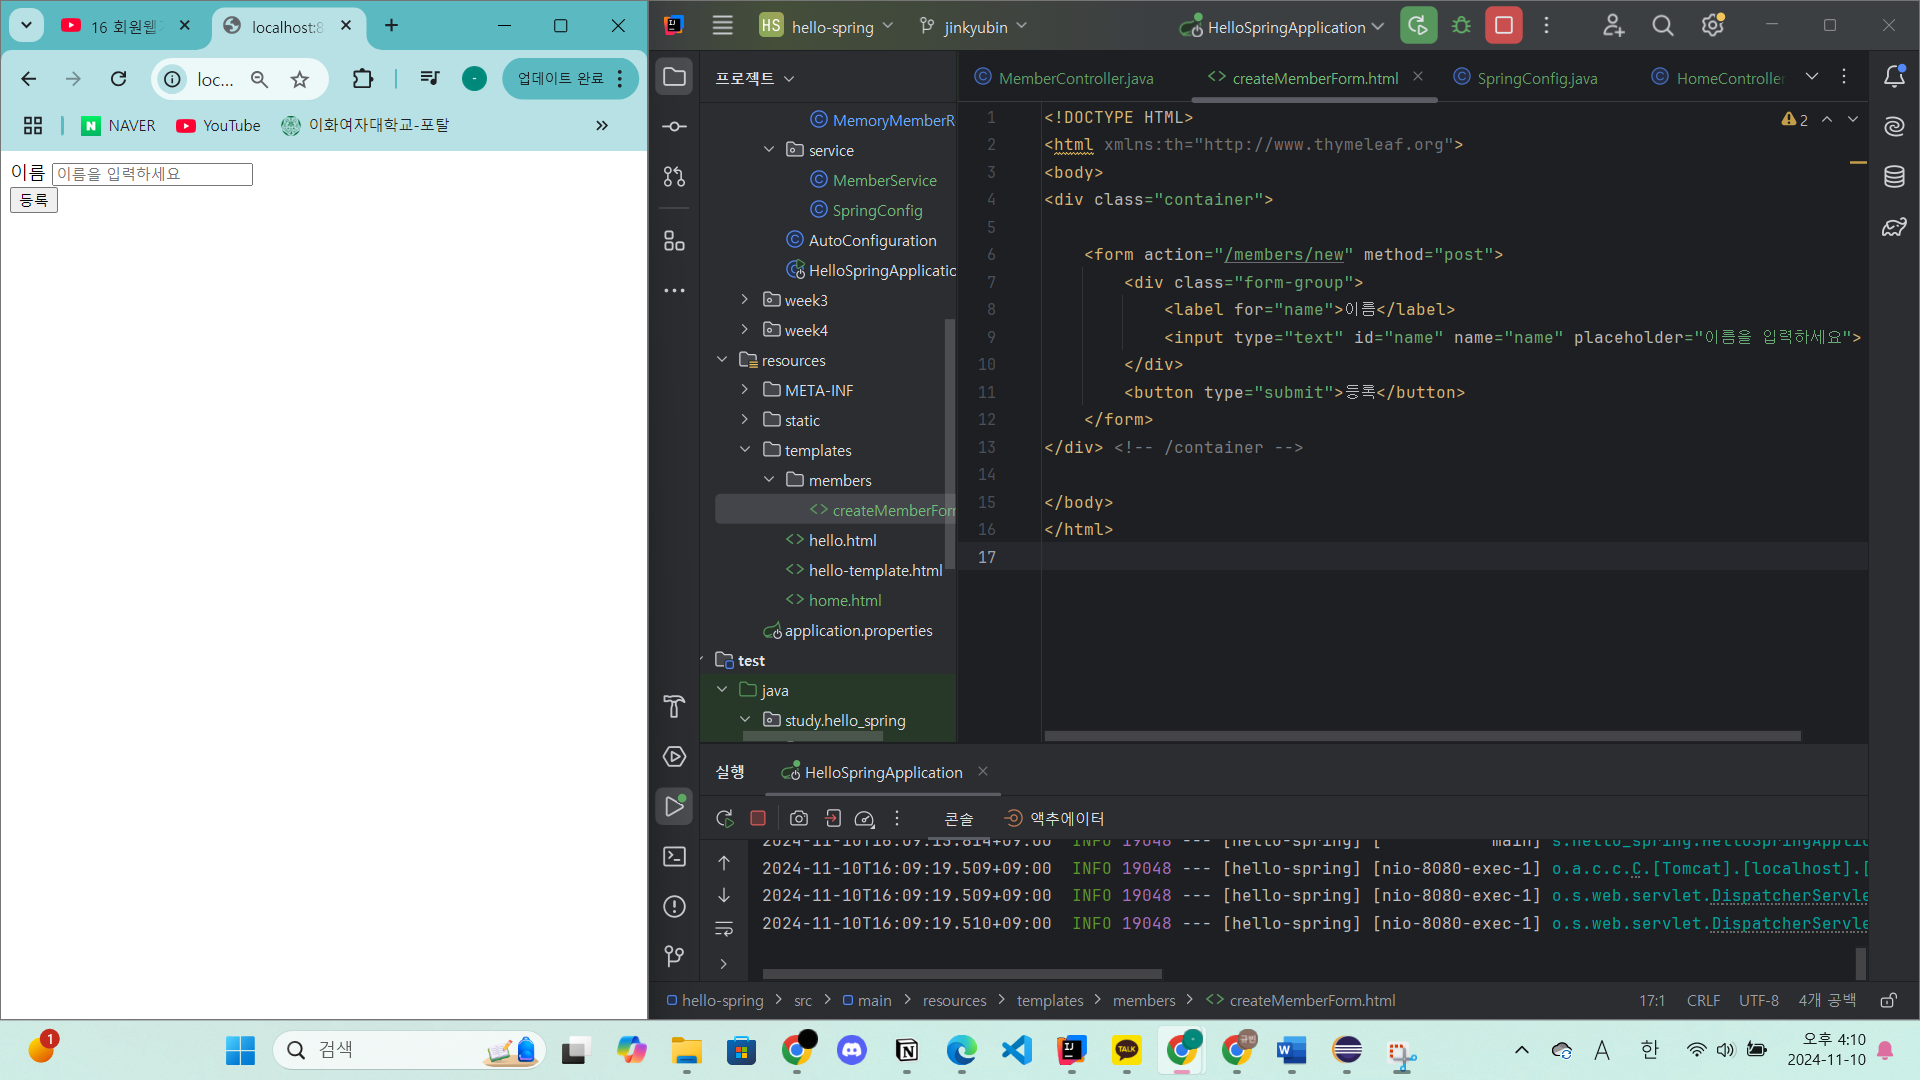Open the Commit tool window icon

pos(674,126)
